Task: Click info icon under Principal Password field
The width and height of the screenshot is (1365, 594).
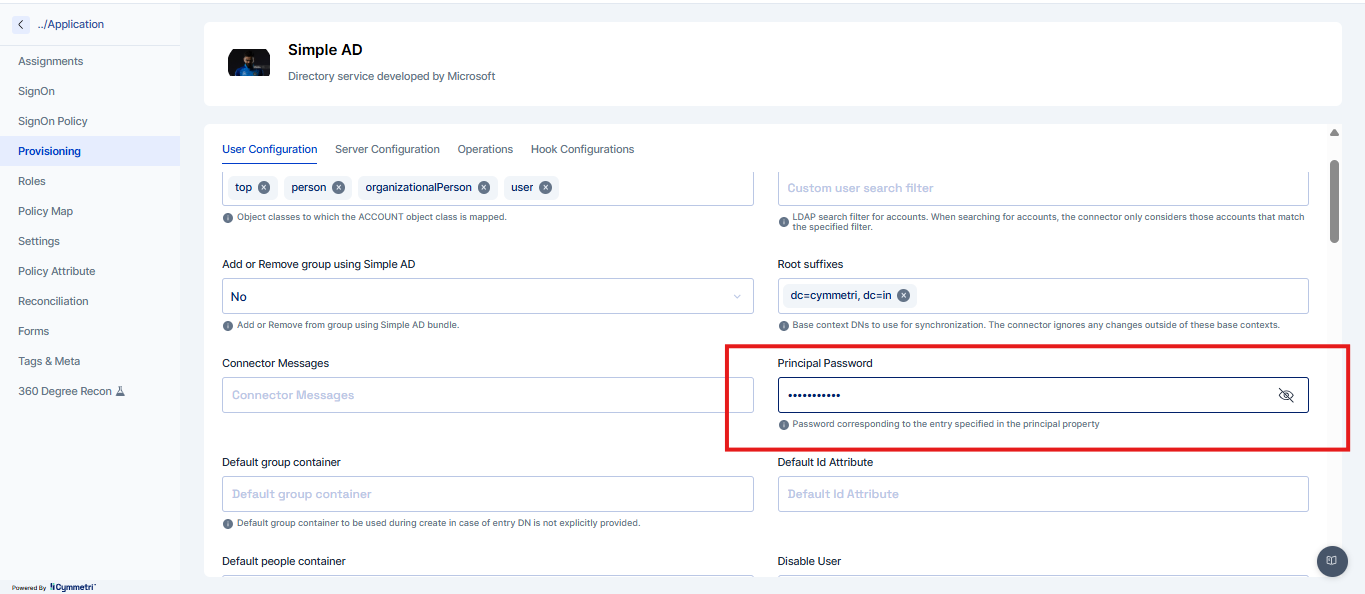Action: click(x=784, y=425)
